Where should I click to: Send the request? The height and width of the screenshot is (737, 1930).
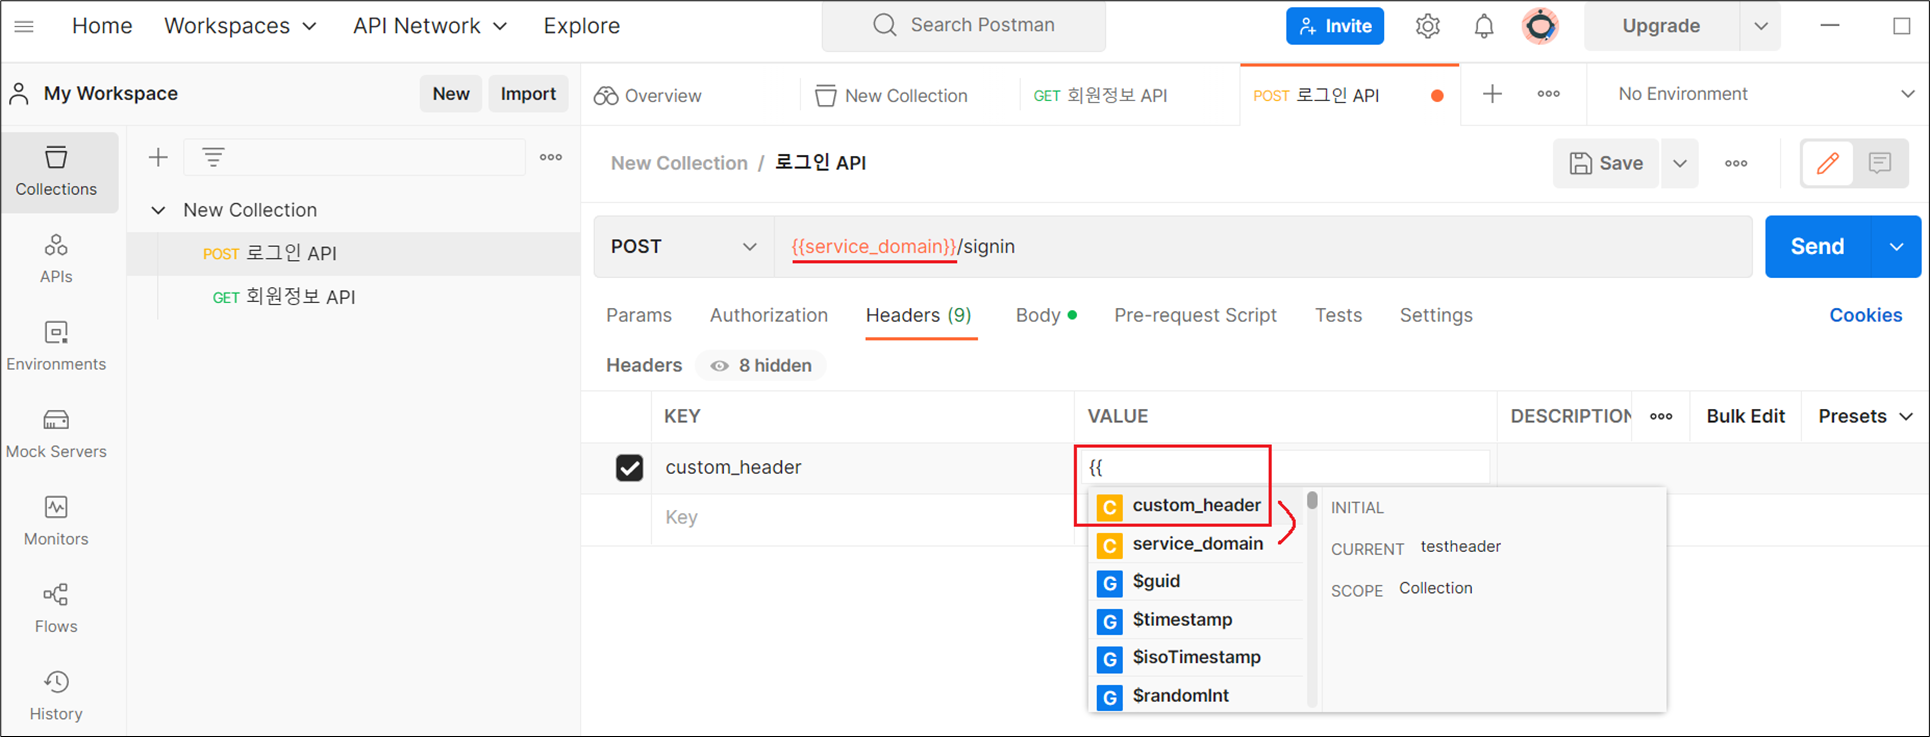tap(1817, 247)
